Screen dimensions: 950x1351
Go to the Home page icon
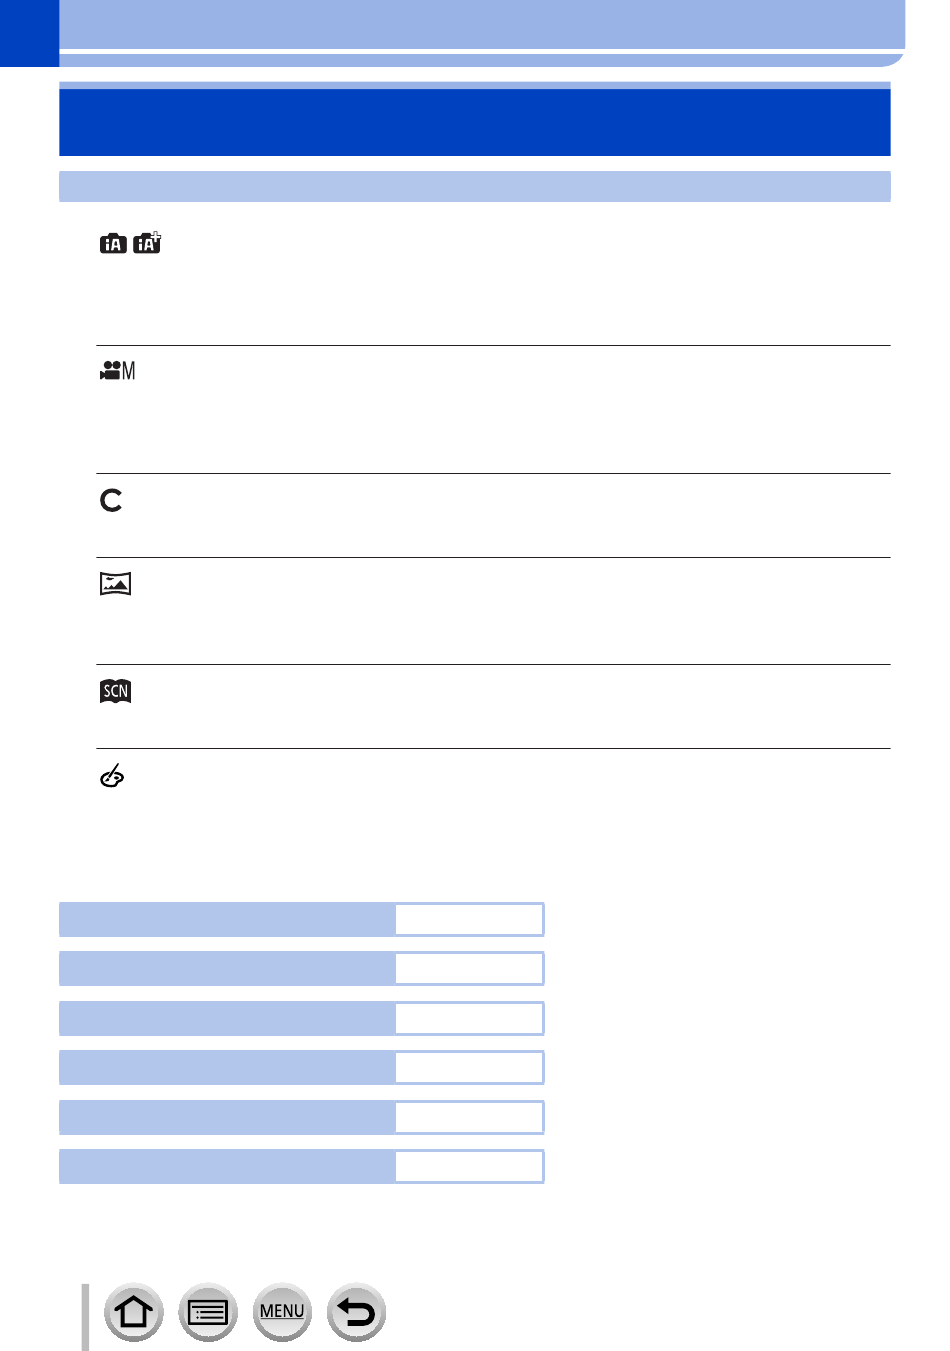[x=133, y=1311]
